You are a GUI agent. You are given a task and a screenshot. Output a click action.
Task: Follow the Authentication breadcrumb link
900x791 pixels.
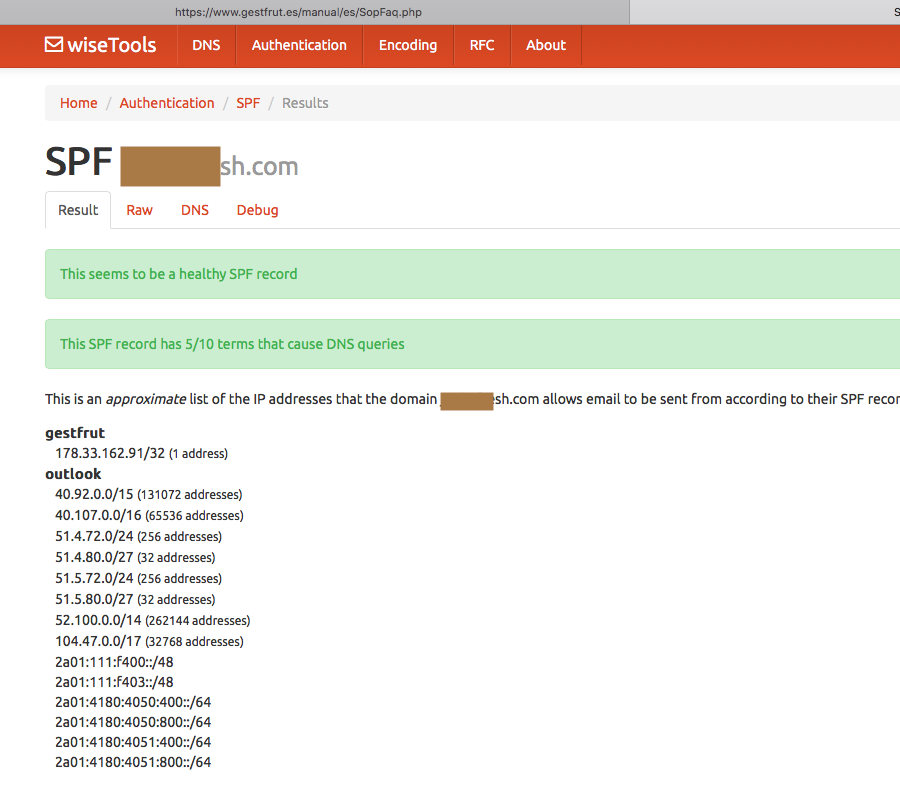click(167, 103)
